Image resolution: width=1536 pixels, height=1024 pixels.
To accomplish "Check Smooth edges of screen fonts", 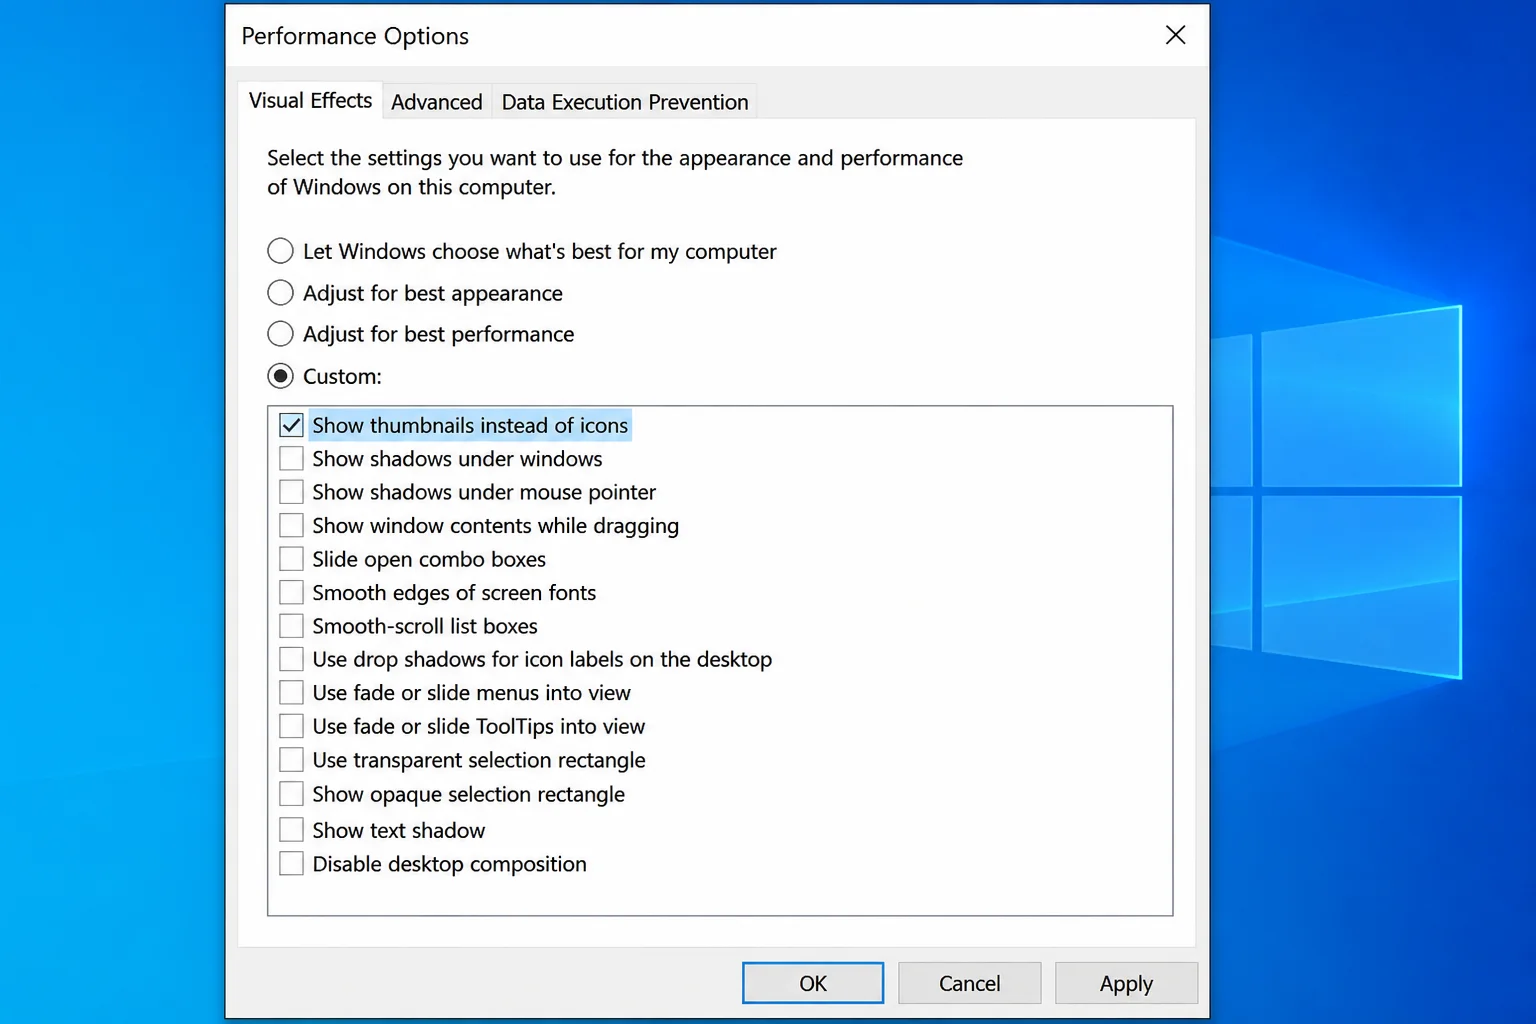I will [x=291, y=592].
